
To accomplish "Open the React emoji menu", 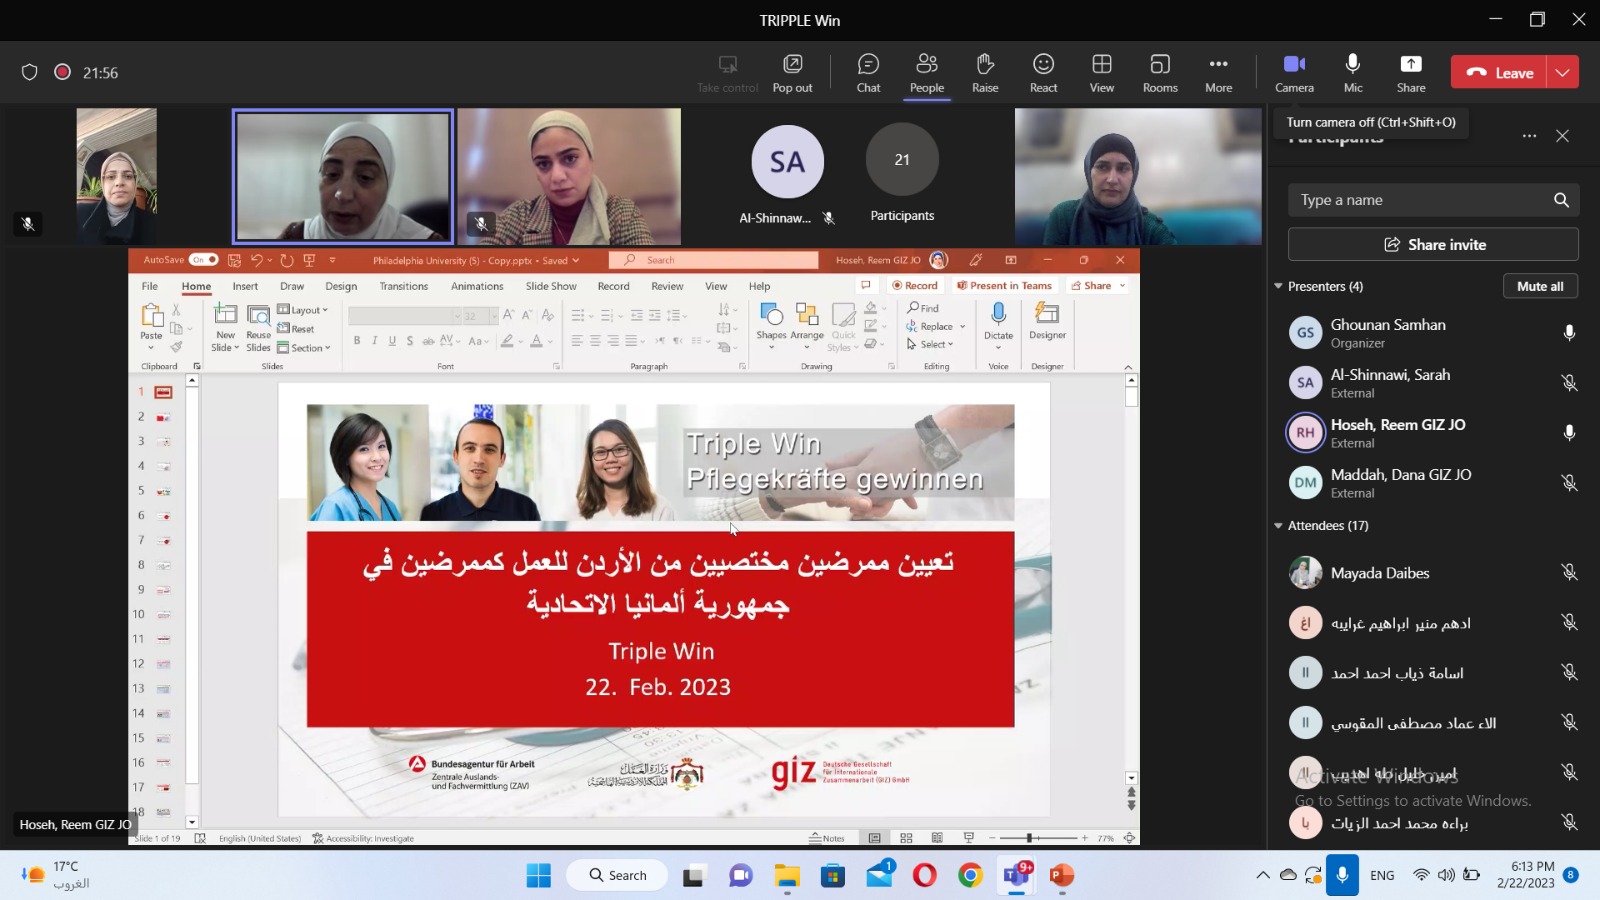I will (1043, 73).
